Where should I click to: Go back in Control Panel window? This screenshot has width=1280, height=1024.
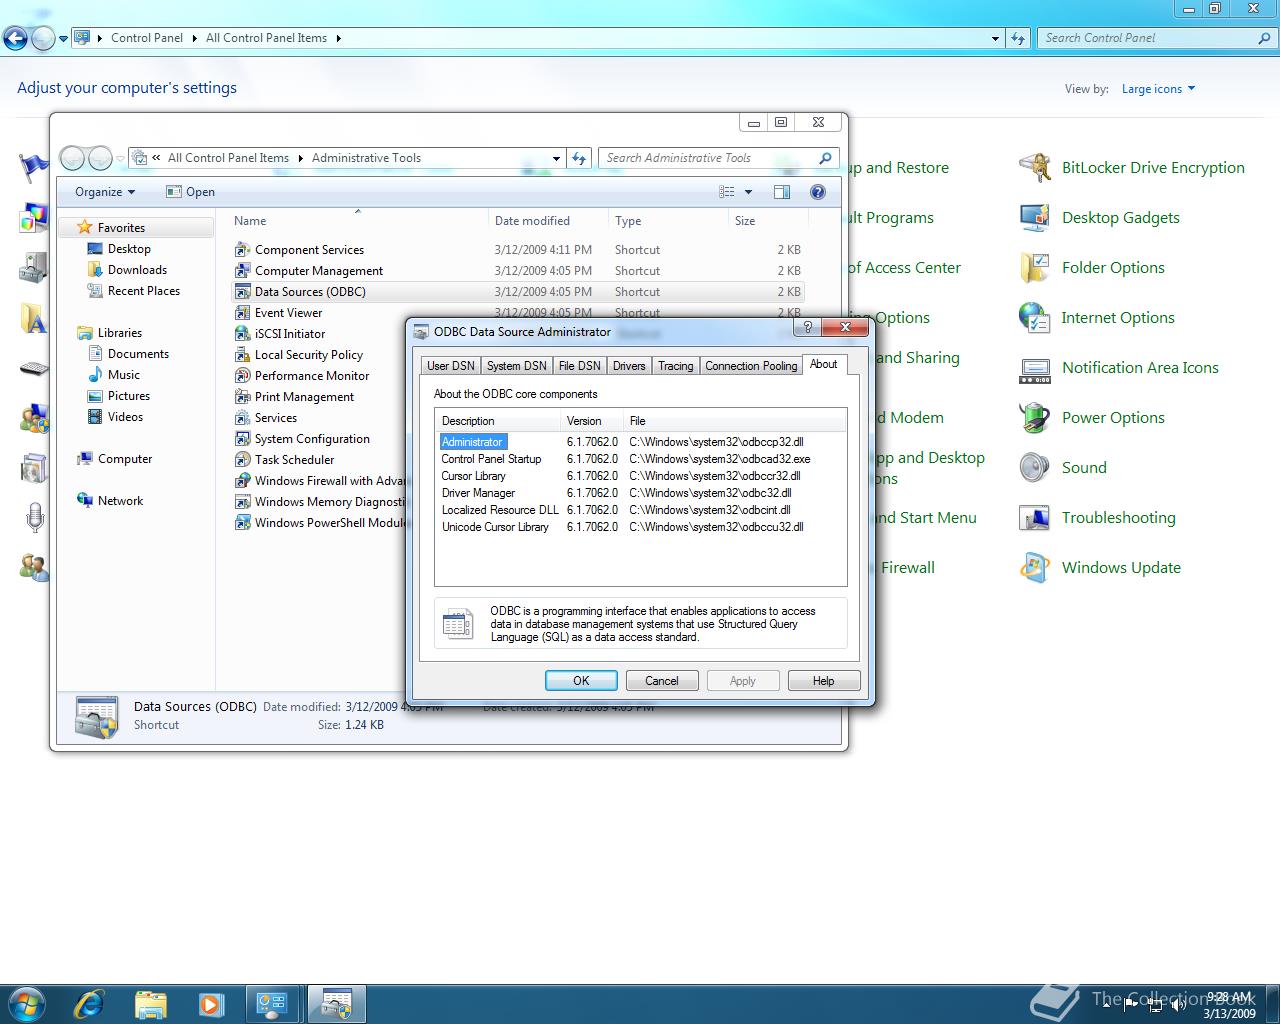point(15,39)
